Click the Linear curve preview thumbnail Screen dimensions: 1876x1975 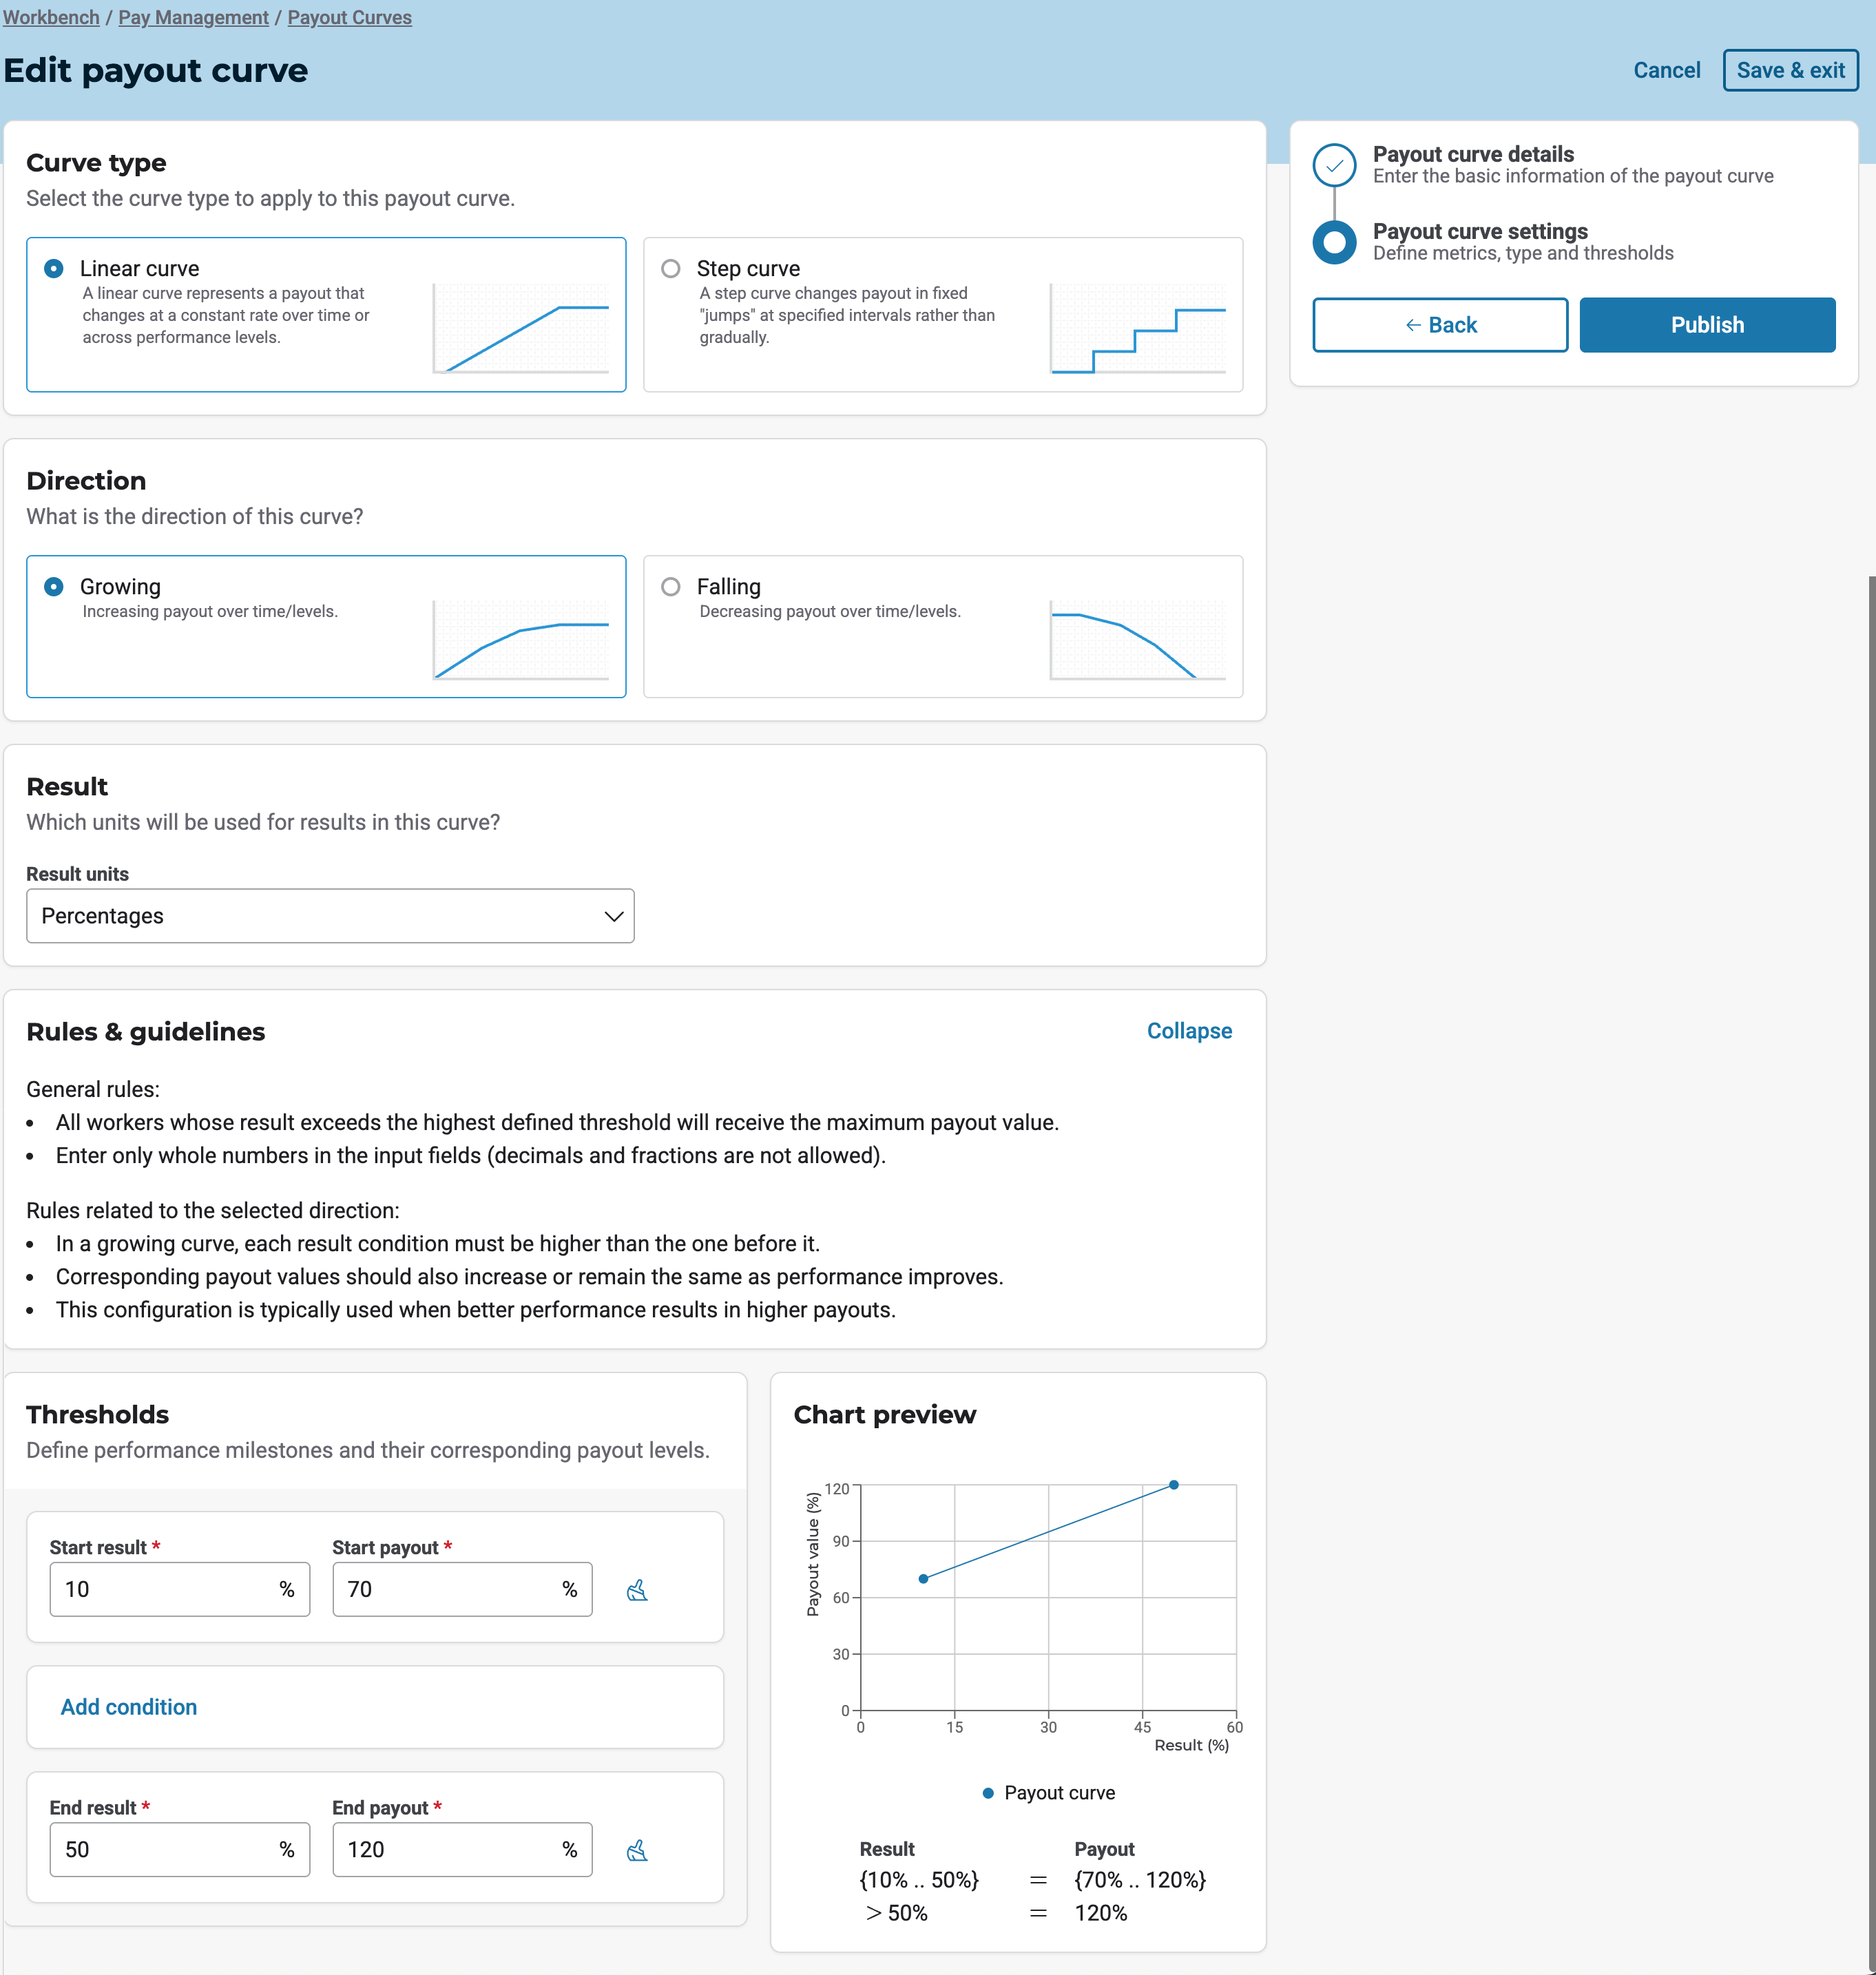[520, 328]
